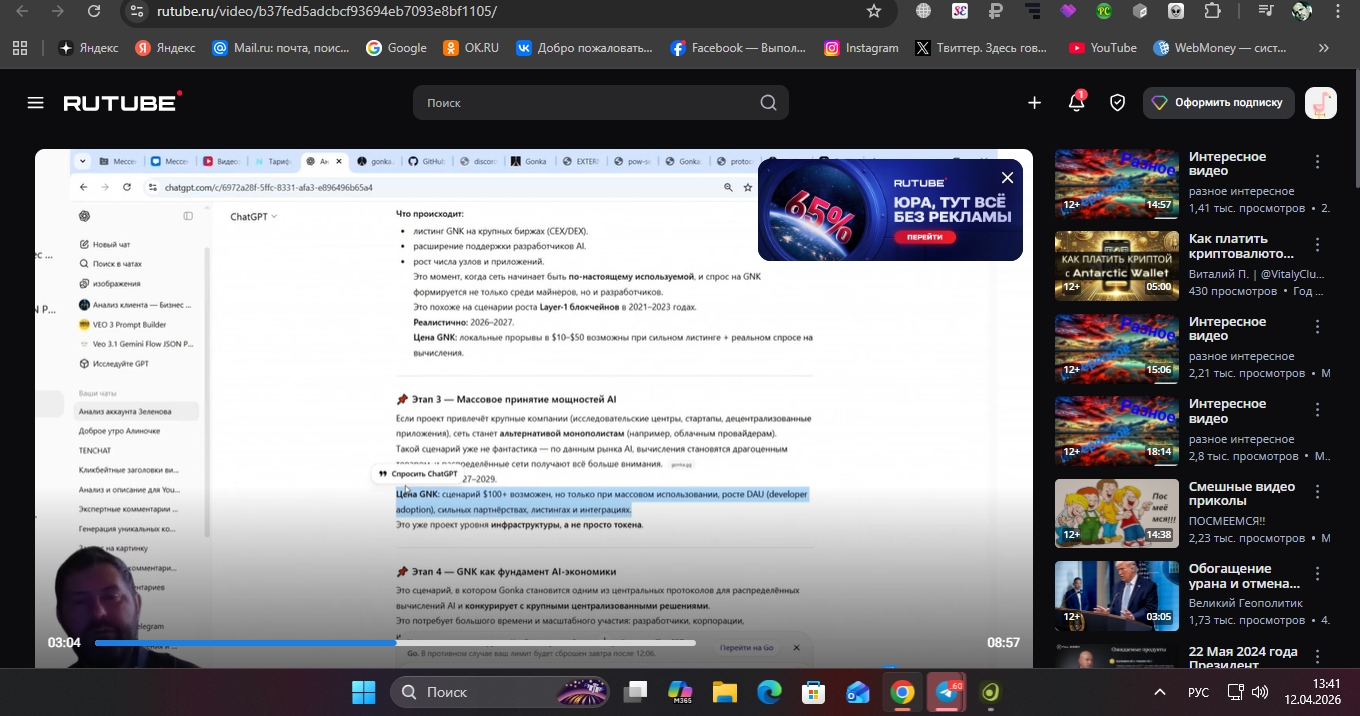Open File Explorer from the taskbar
This screenshot has width=1360, height=716.
[x=724, y=692]
